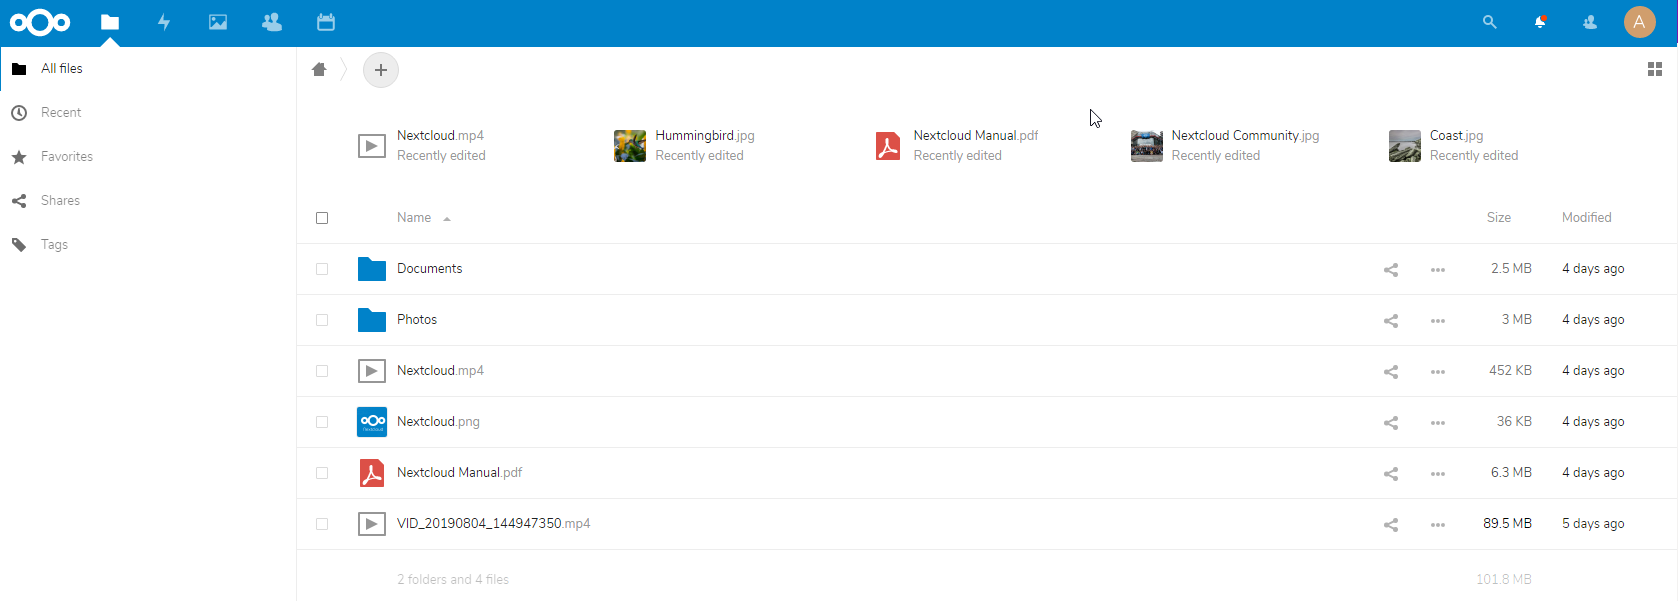The width and height of the screenshot is (1678, 601).
Task: Open recently edited Nextcloud Manual.pdf recommendation
Action: tap(958, 146)
